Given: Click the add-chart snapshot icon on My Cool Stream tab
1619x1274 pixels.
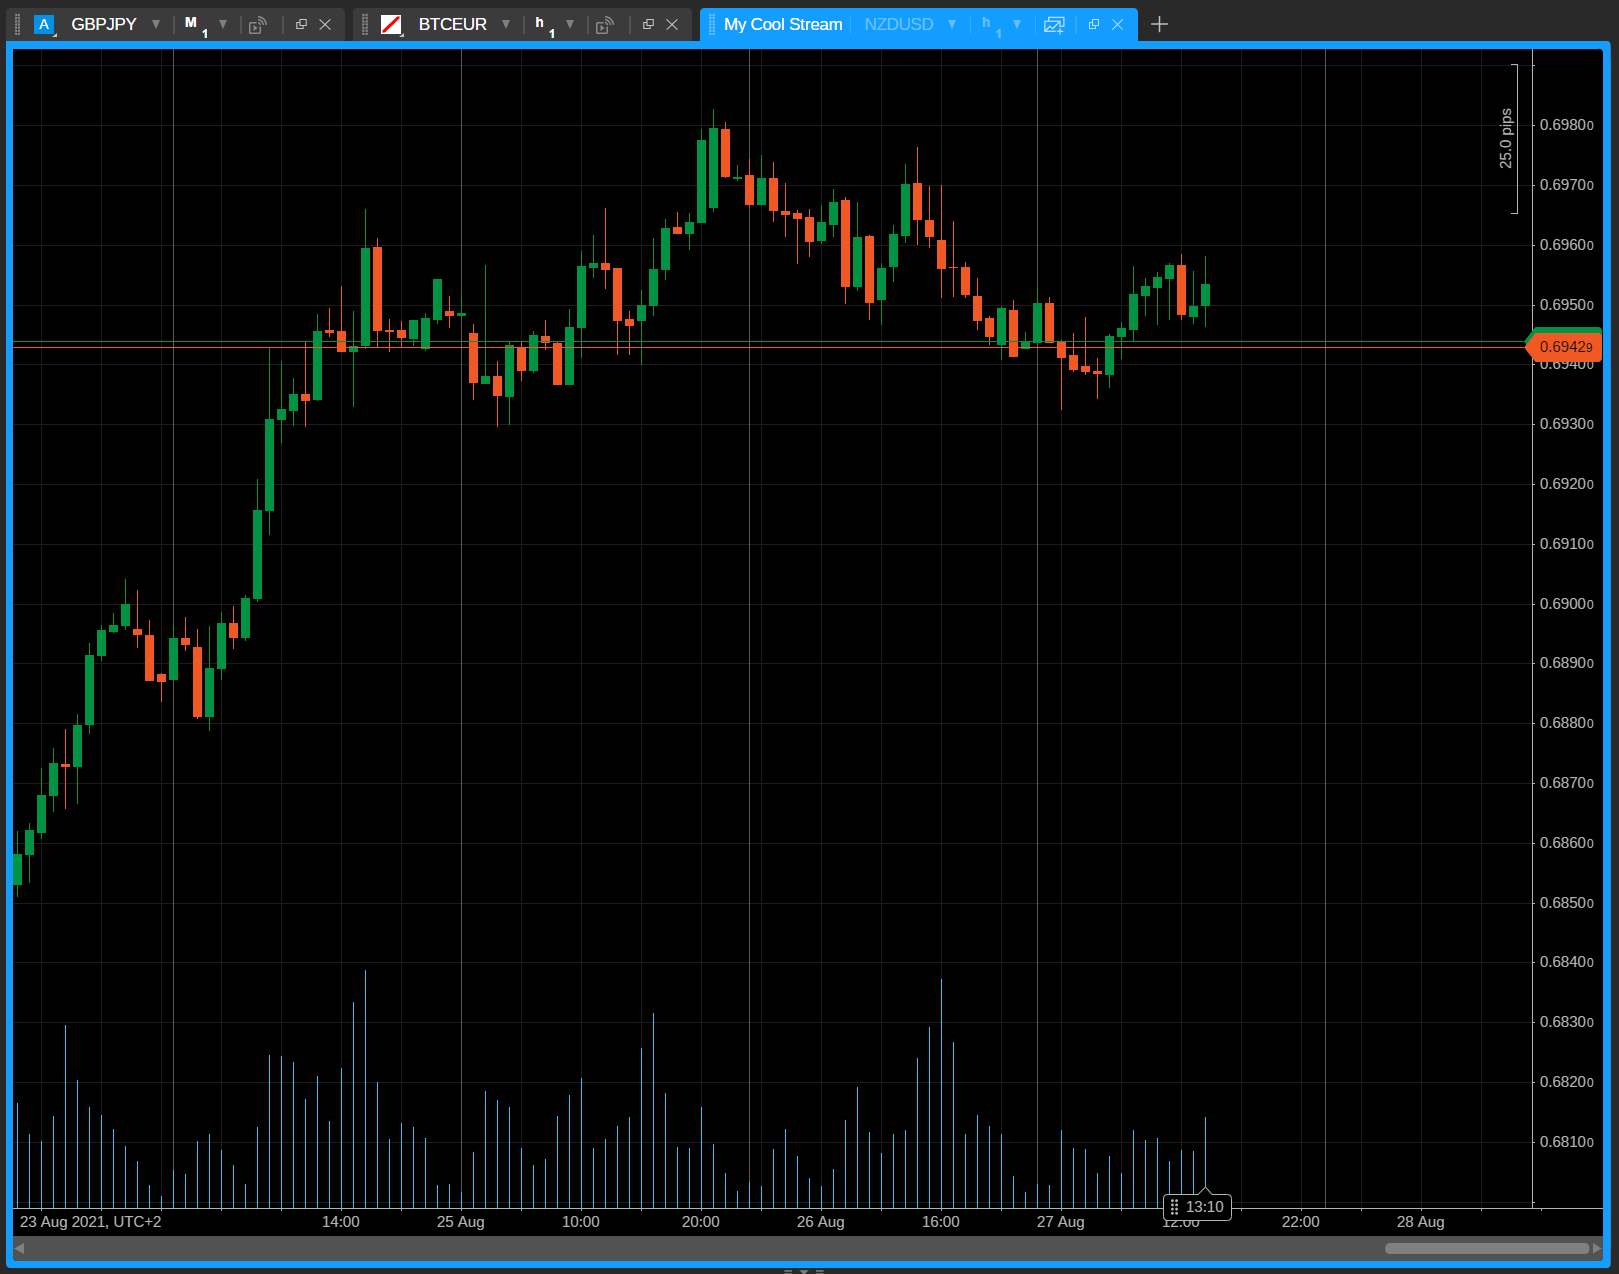Looking at the screenshot, I should pyautogui.click(x=1054, y=24).
